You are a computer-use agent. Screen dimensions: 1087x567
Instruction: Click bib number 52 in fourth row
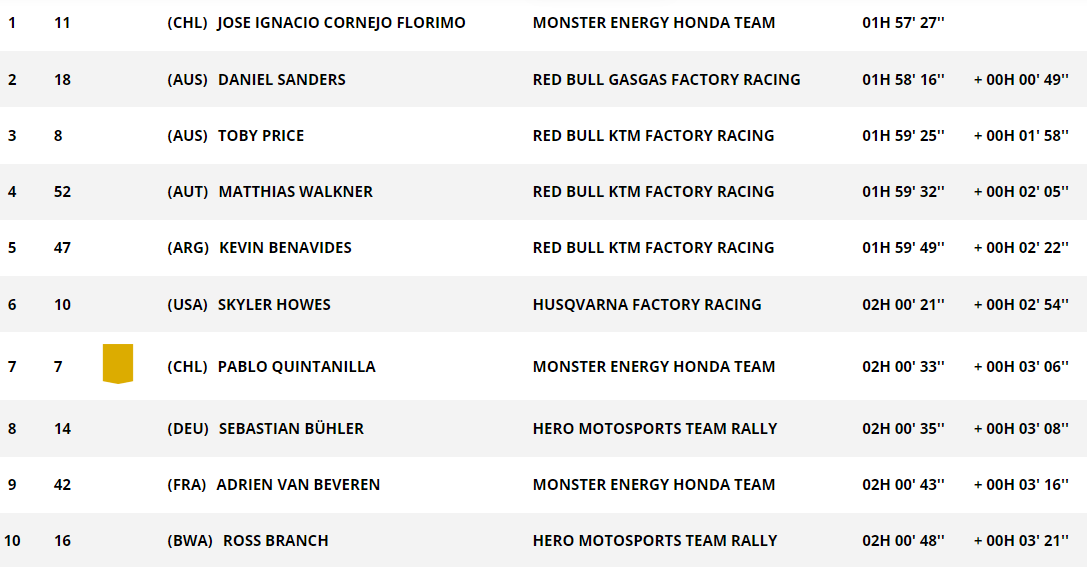click(x=62, y=192)
